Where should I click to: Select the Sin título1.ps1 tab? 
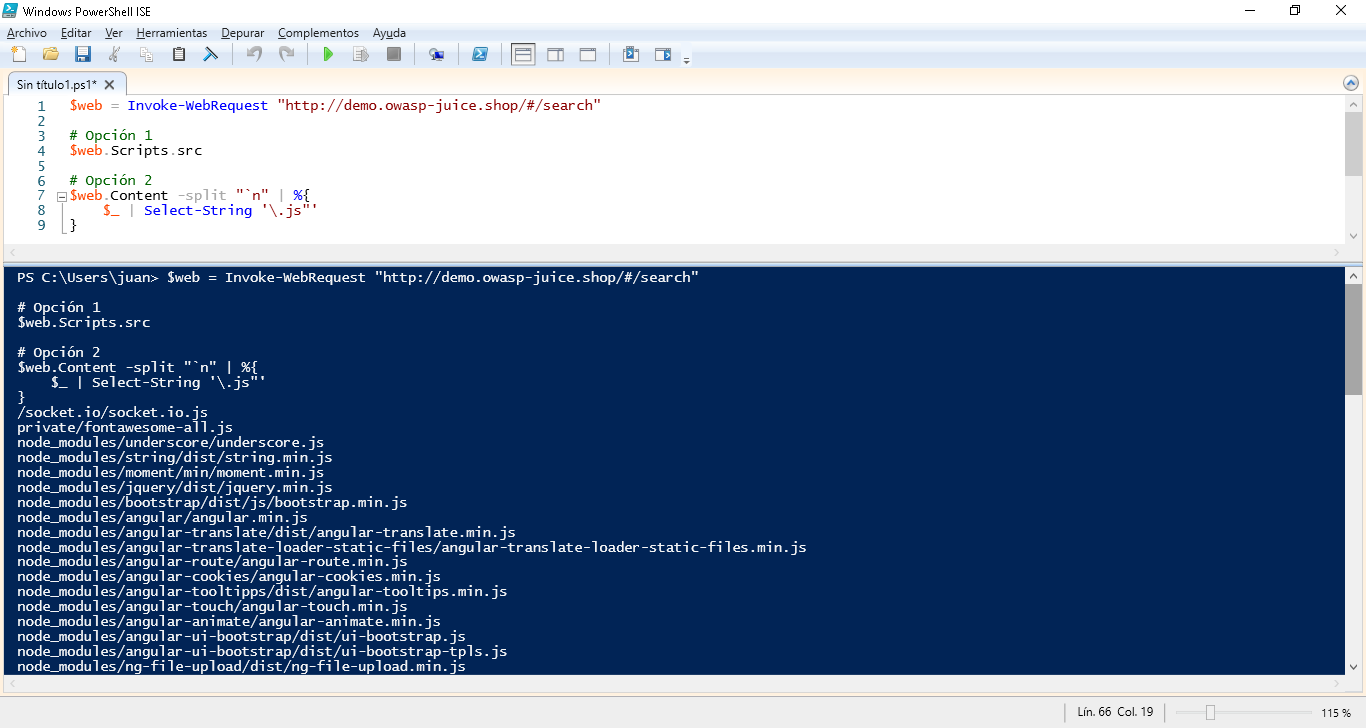click(x=58, y=84)
